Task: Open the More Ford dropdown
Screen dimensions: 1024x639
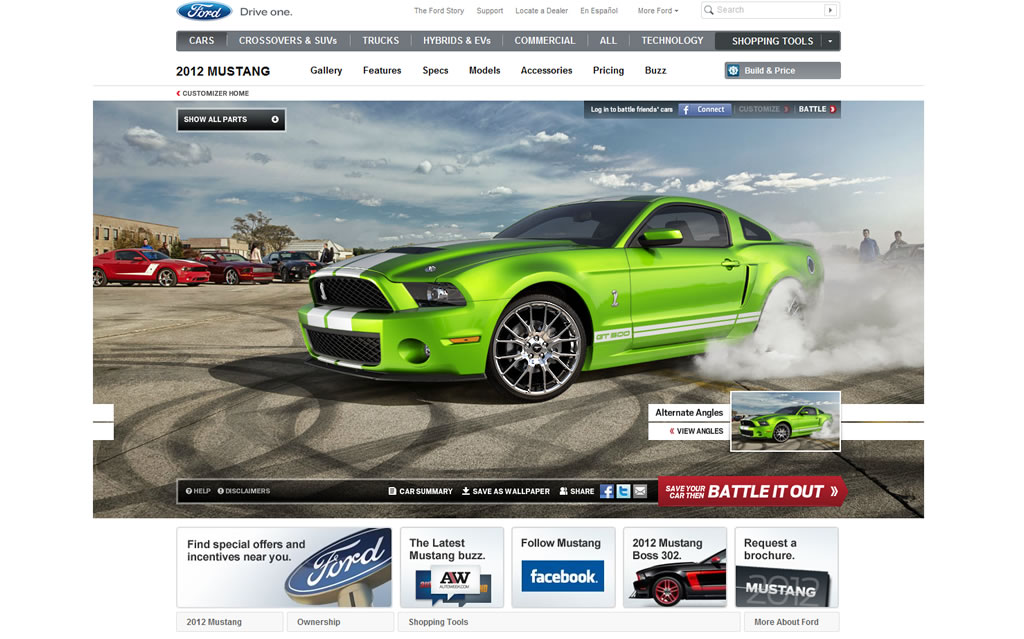Action: click(658, 11)
